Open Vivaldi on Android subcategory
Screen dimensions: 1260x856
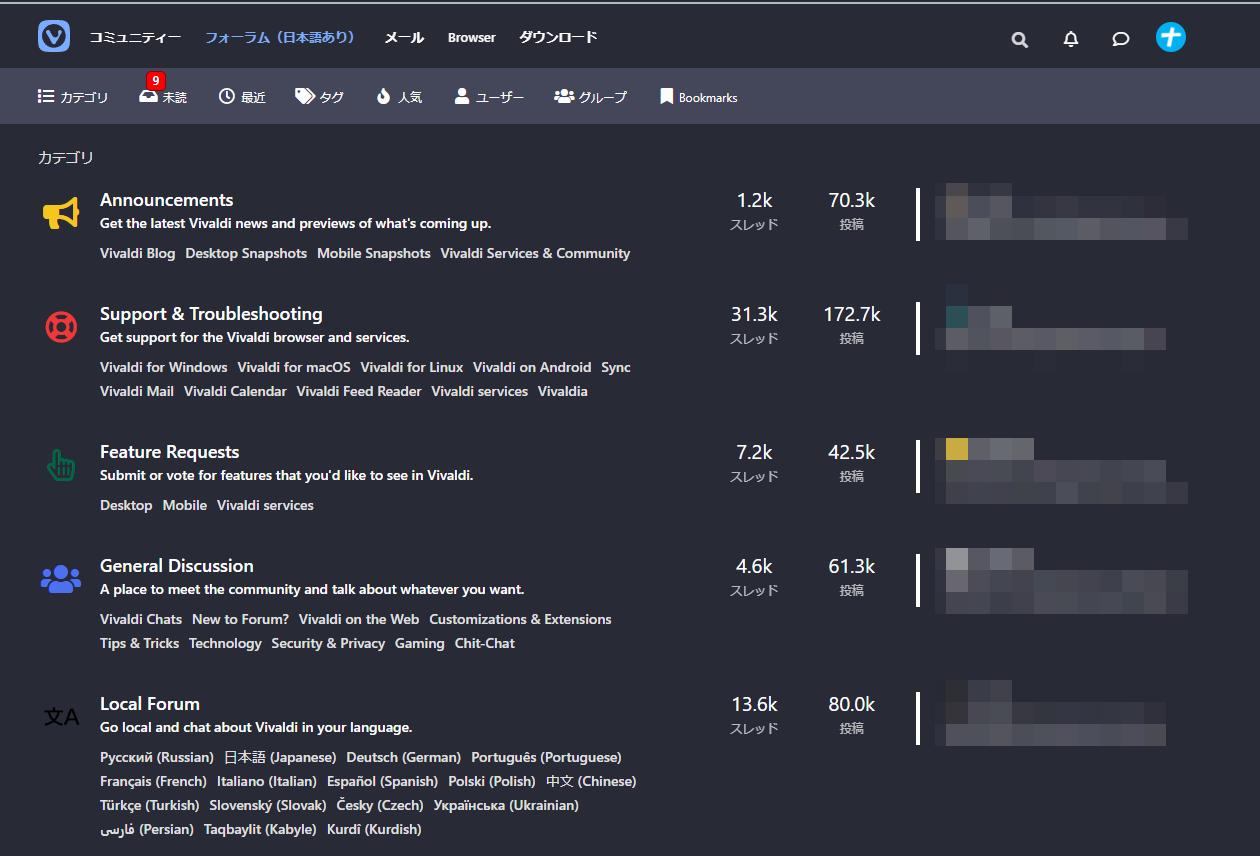[532, 367]
